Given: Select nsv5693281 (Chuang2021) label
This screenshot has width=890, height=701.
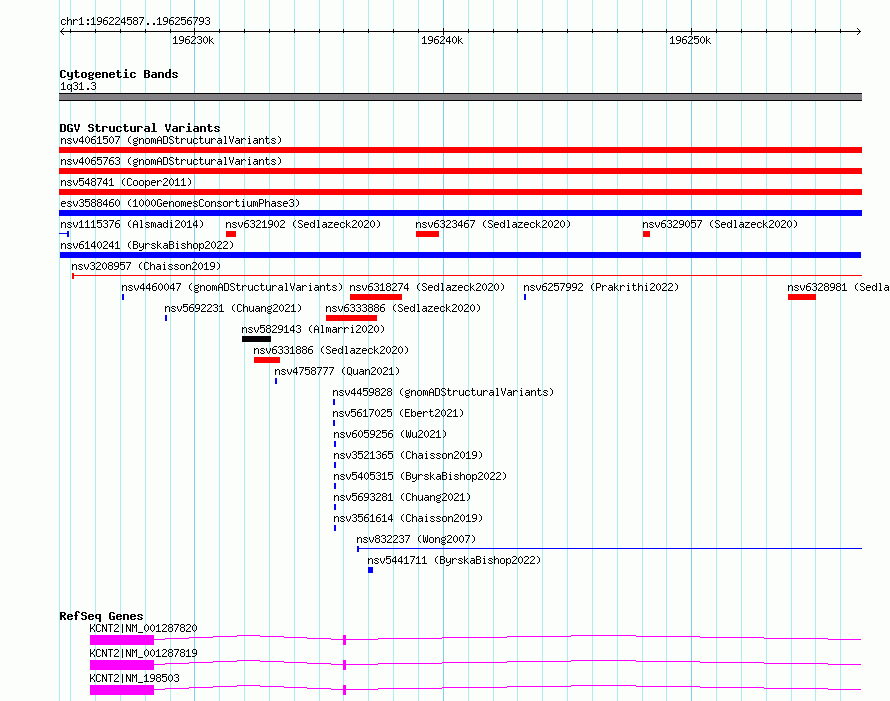Looking at the screenshot, I should pyautogui.click(x=402, y=497).
